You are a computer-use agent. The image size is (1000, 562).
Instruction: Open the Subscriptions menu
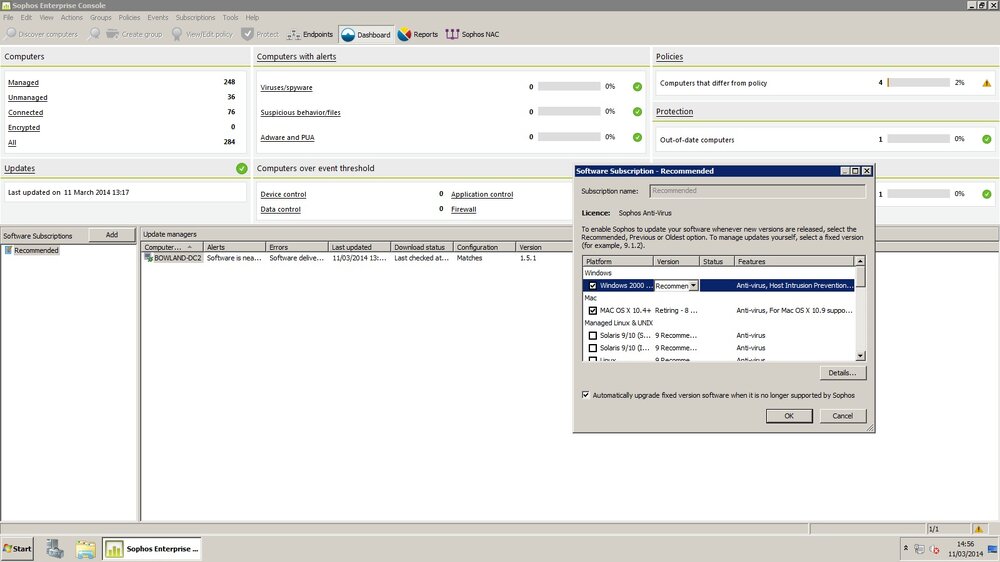tap(195, 17)
